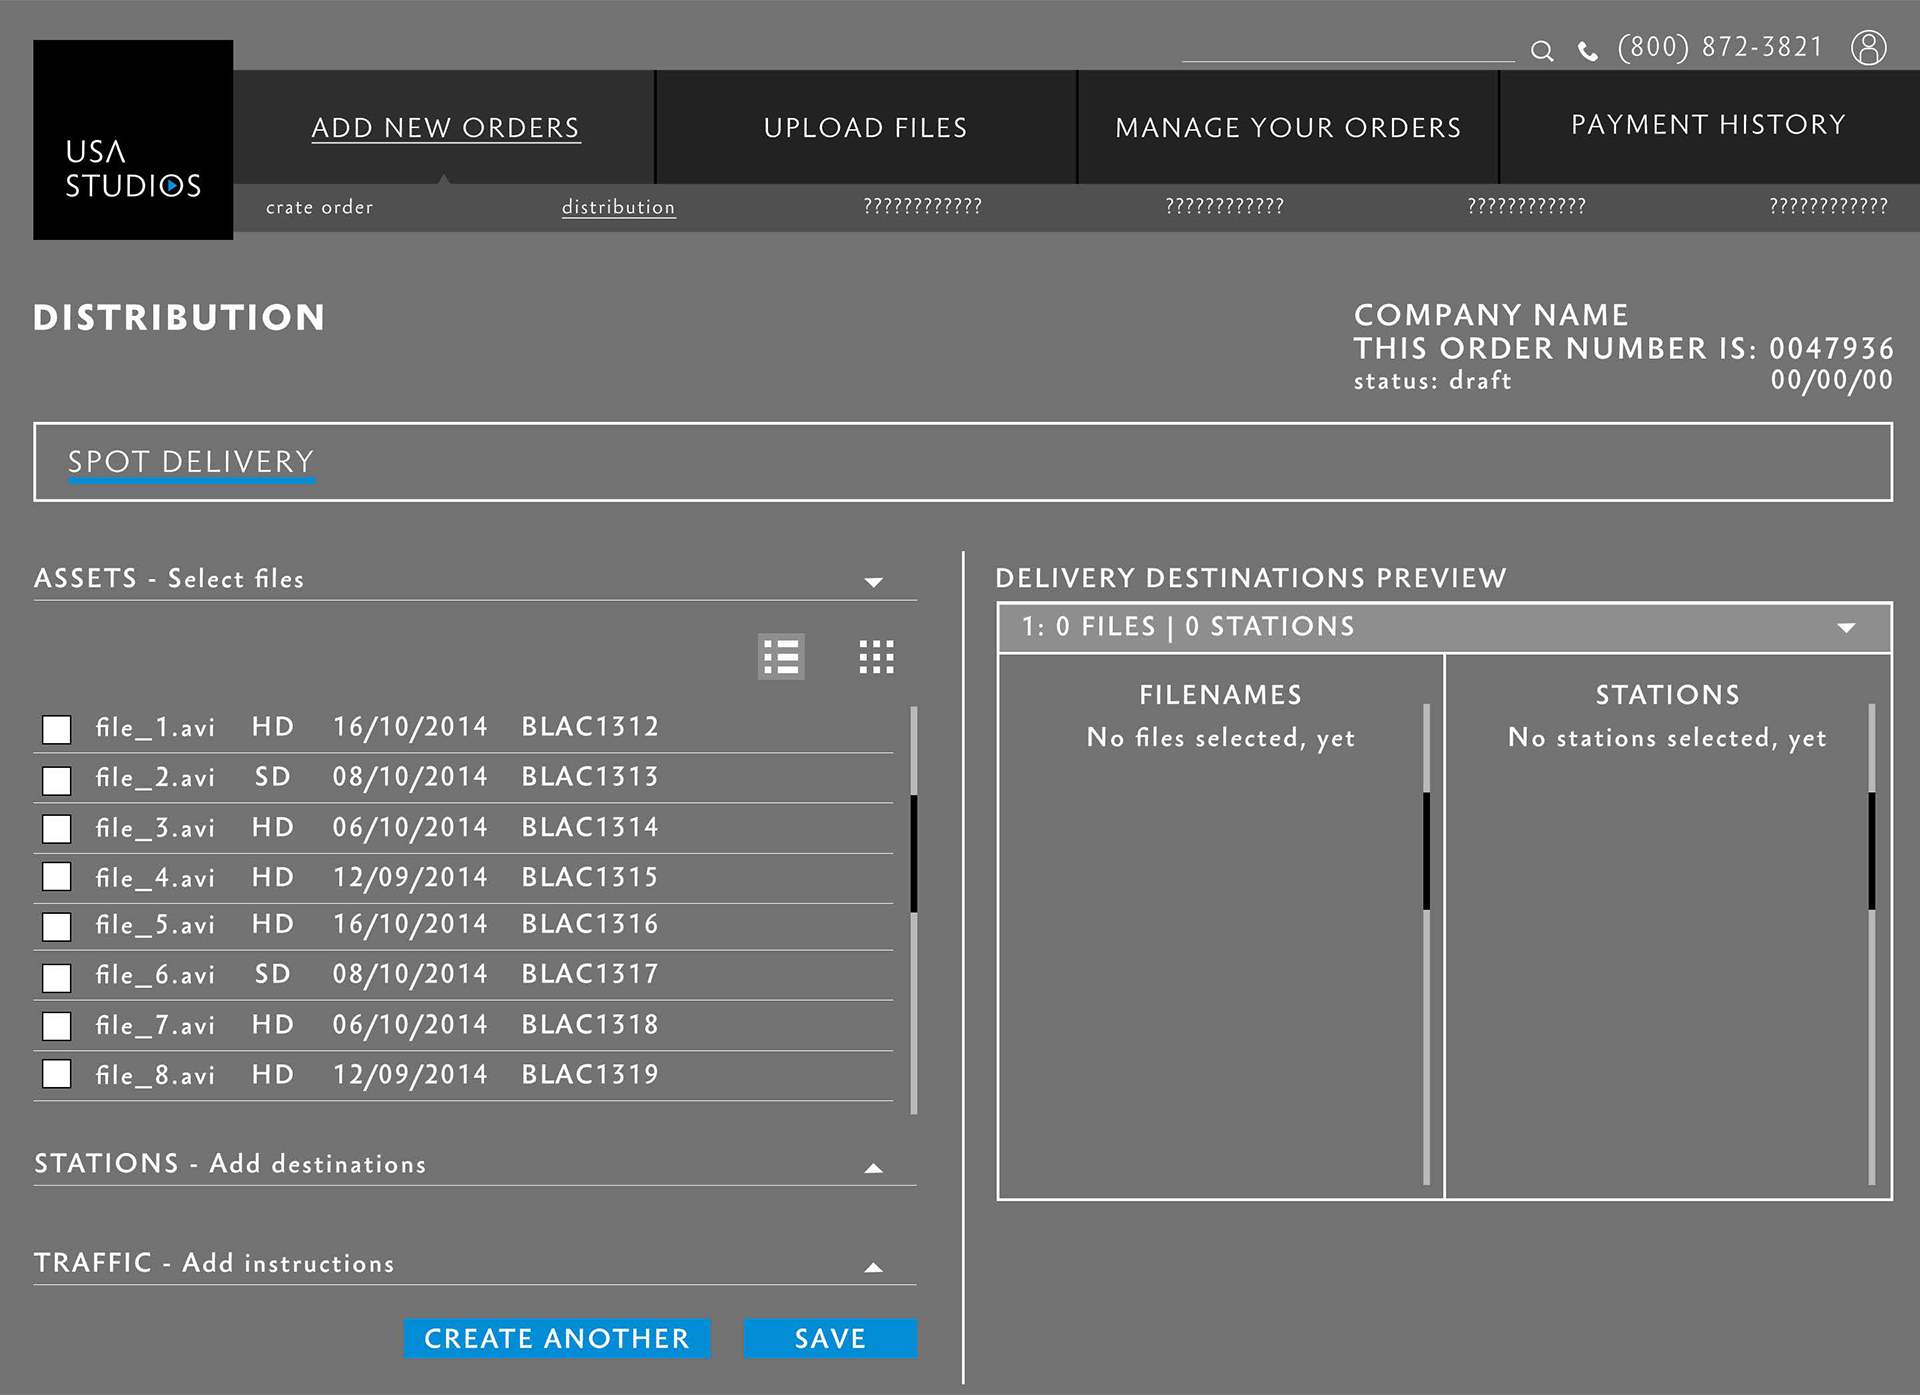The height and width of the screenshot is (1395, 1920).
Task: Switch assets to grid view
Action: pyautogui.click(x=876, y=657)
